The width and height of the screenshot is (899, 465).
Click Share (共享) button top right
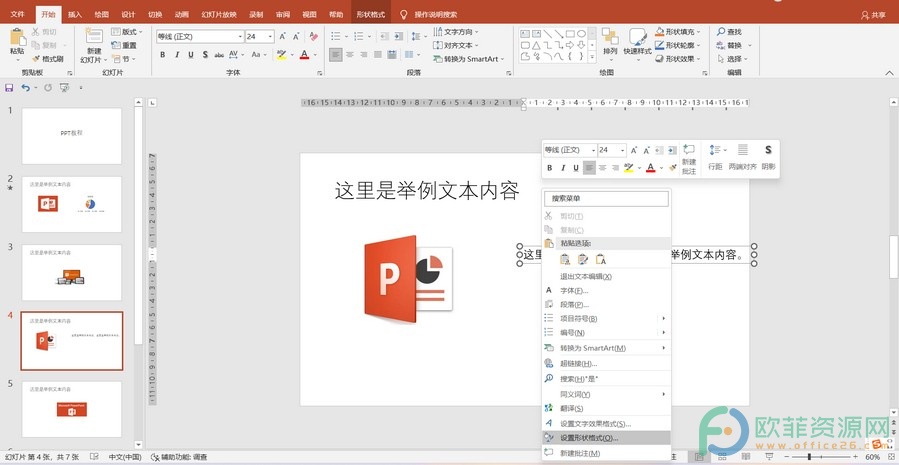pos(873,15)
